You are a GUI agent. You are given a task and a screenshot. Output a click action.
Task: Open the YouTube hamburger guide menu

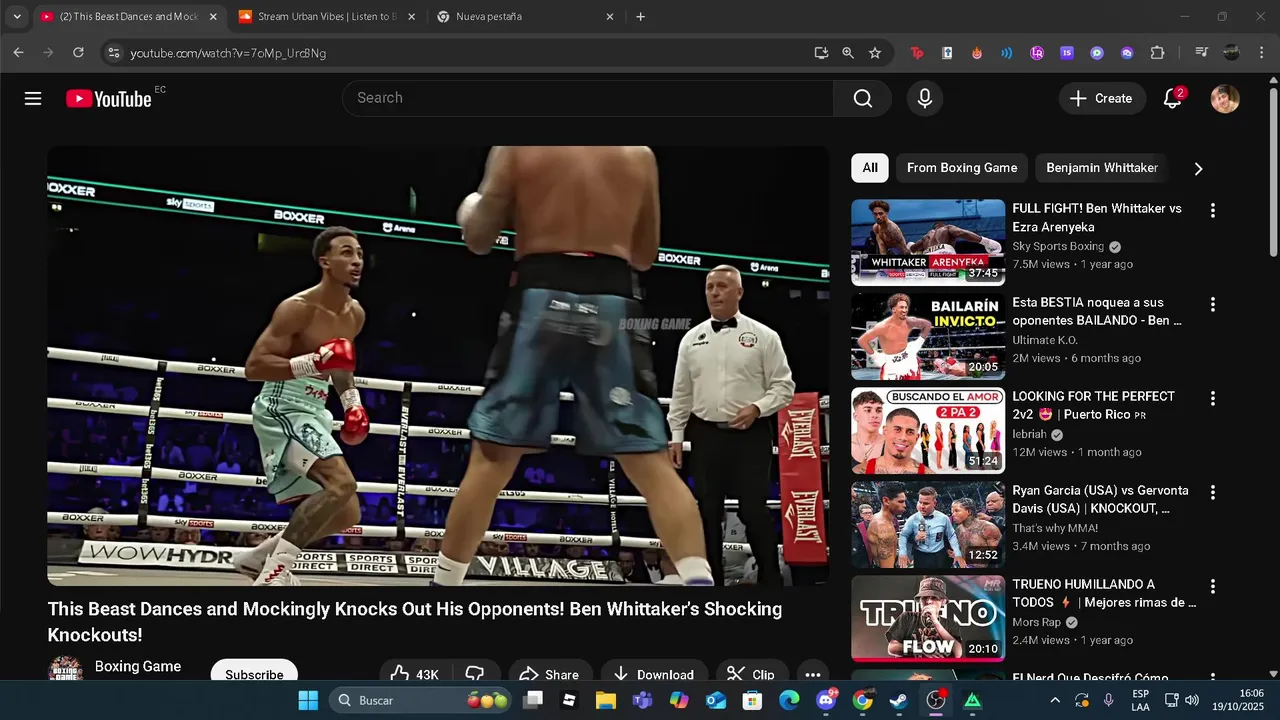click(x=33, y=98)
